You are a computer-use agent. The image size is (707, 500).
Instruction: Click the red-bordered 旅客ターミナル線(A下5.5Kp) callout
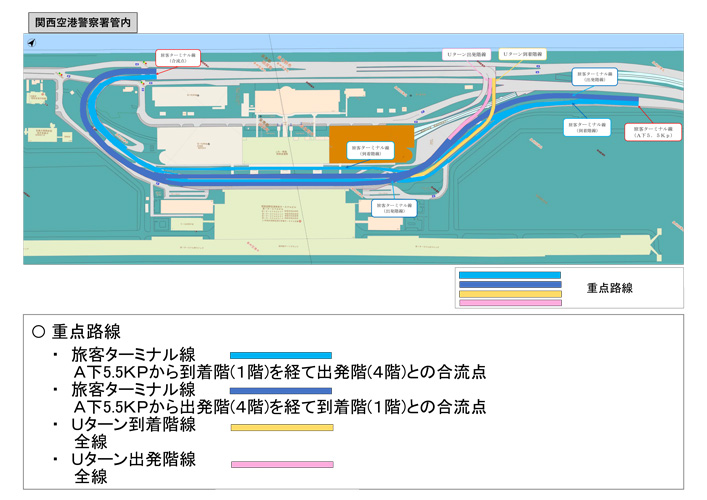(652, 132)
